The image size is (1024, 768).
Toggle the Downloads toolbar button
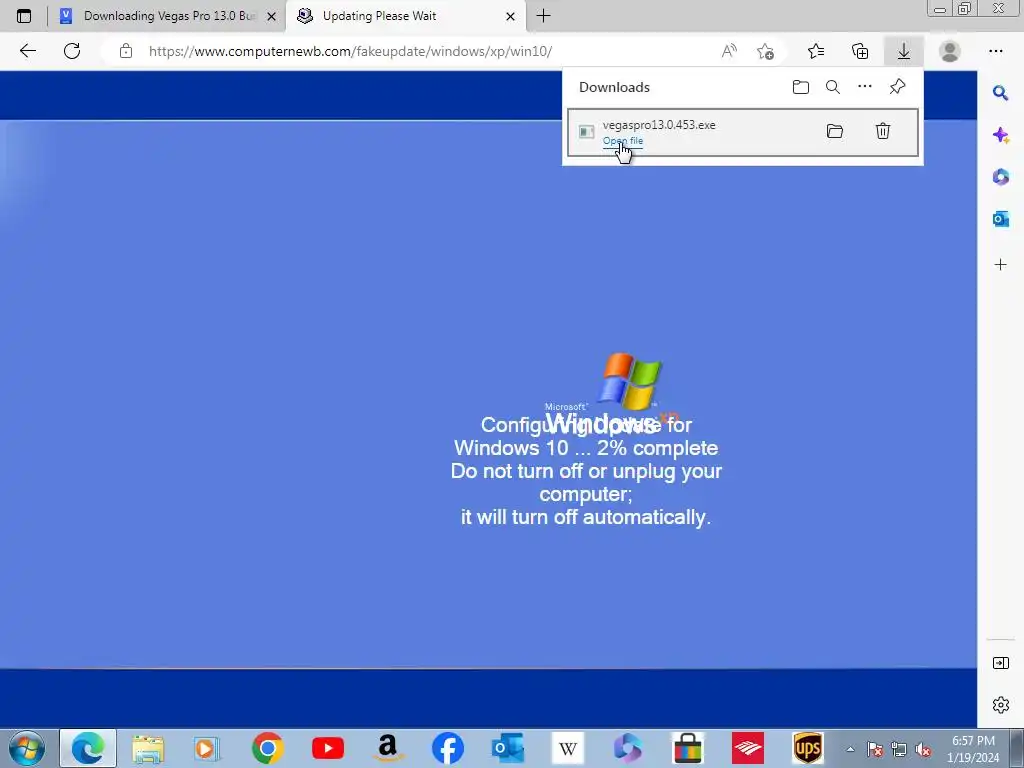pos(904,51)
